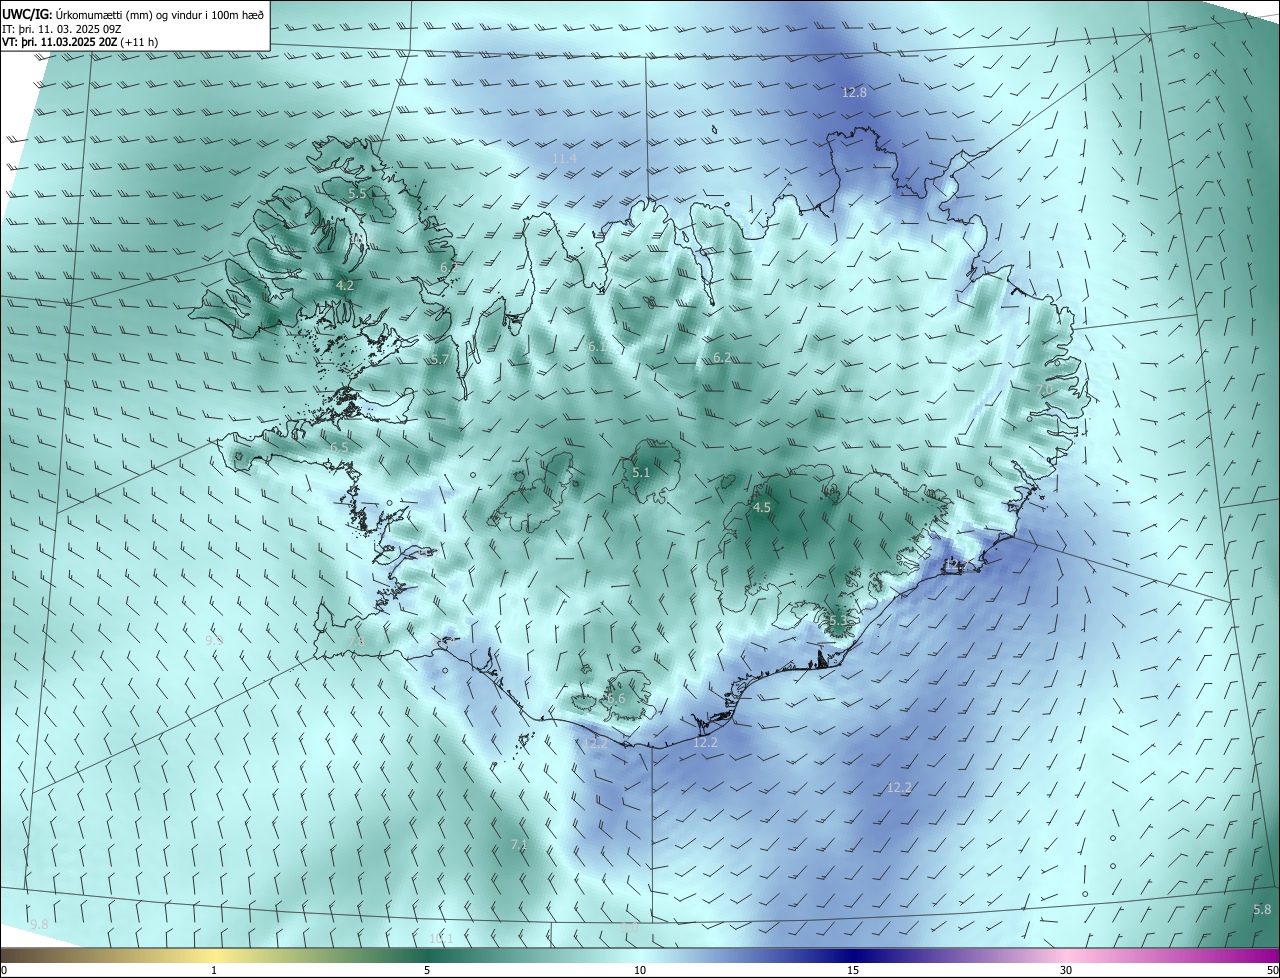Click the 5.7 value on the map
The width and height of the screenshot is (1280, 978).
pos(440,359)
